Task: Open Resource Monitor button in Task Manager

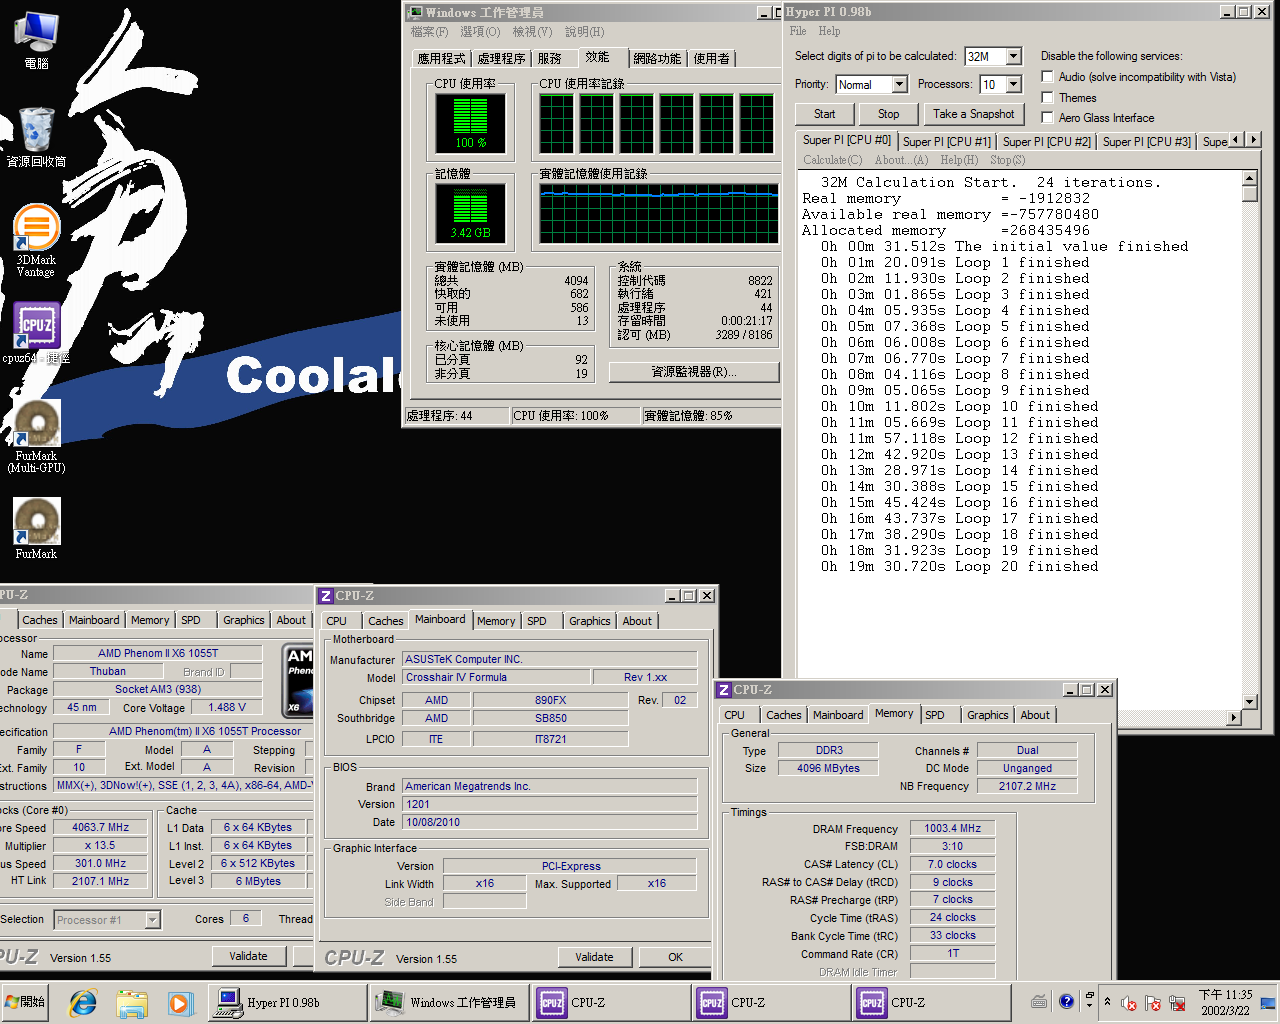Action: tap(694, 372)
